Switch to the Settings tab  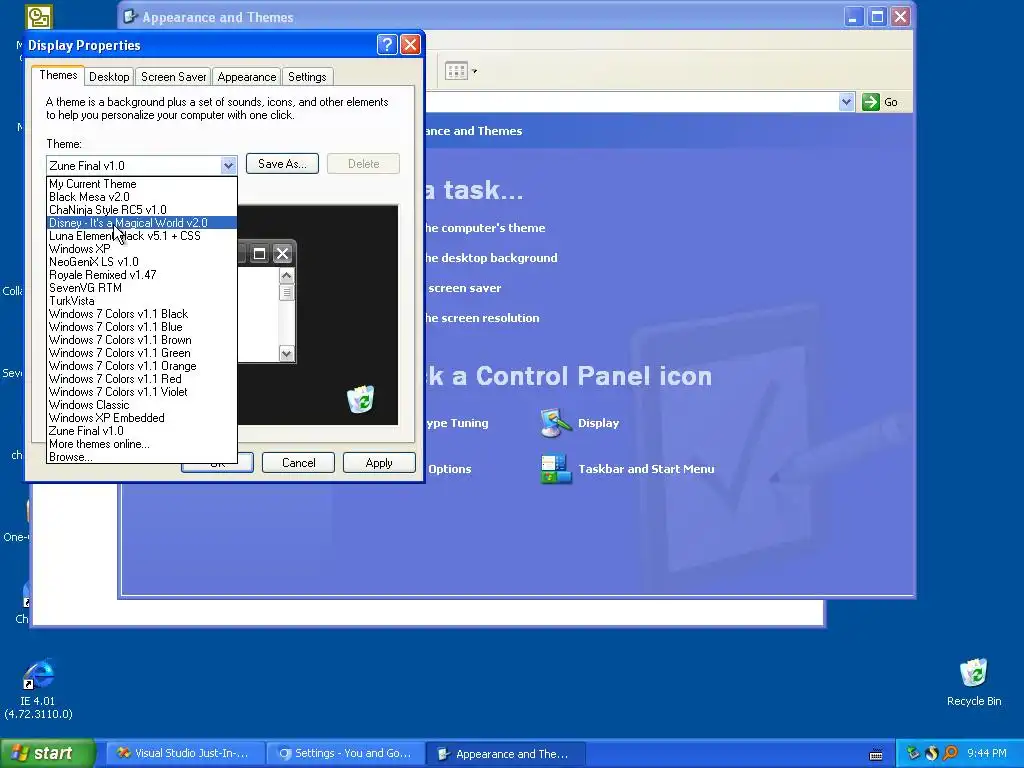(307, 76)
